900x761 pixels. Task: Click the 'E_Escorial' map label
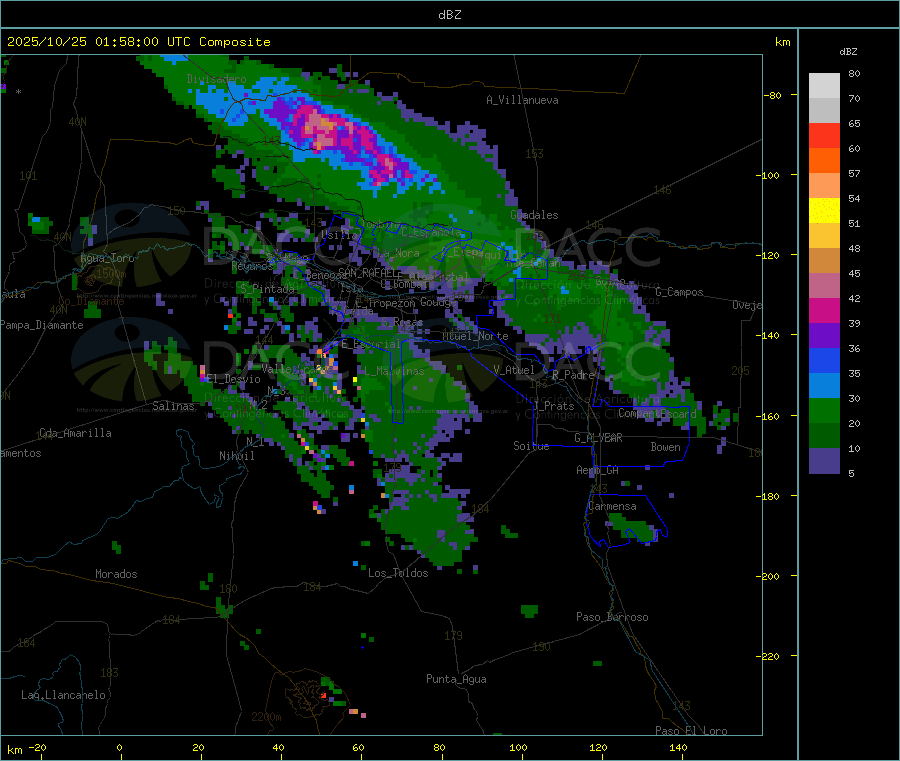click(371, 344)
